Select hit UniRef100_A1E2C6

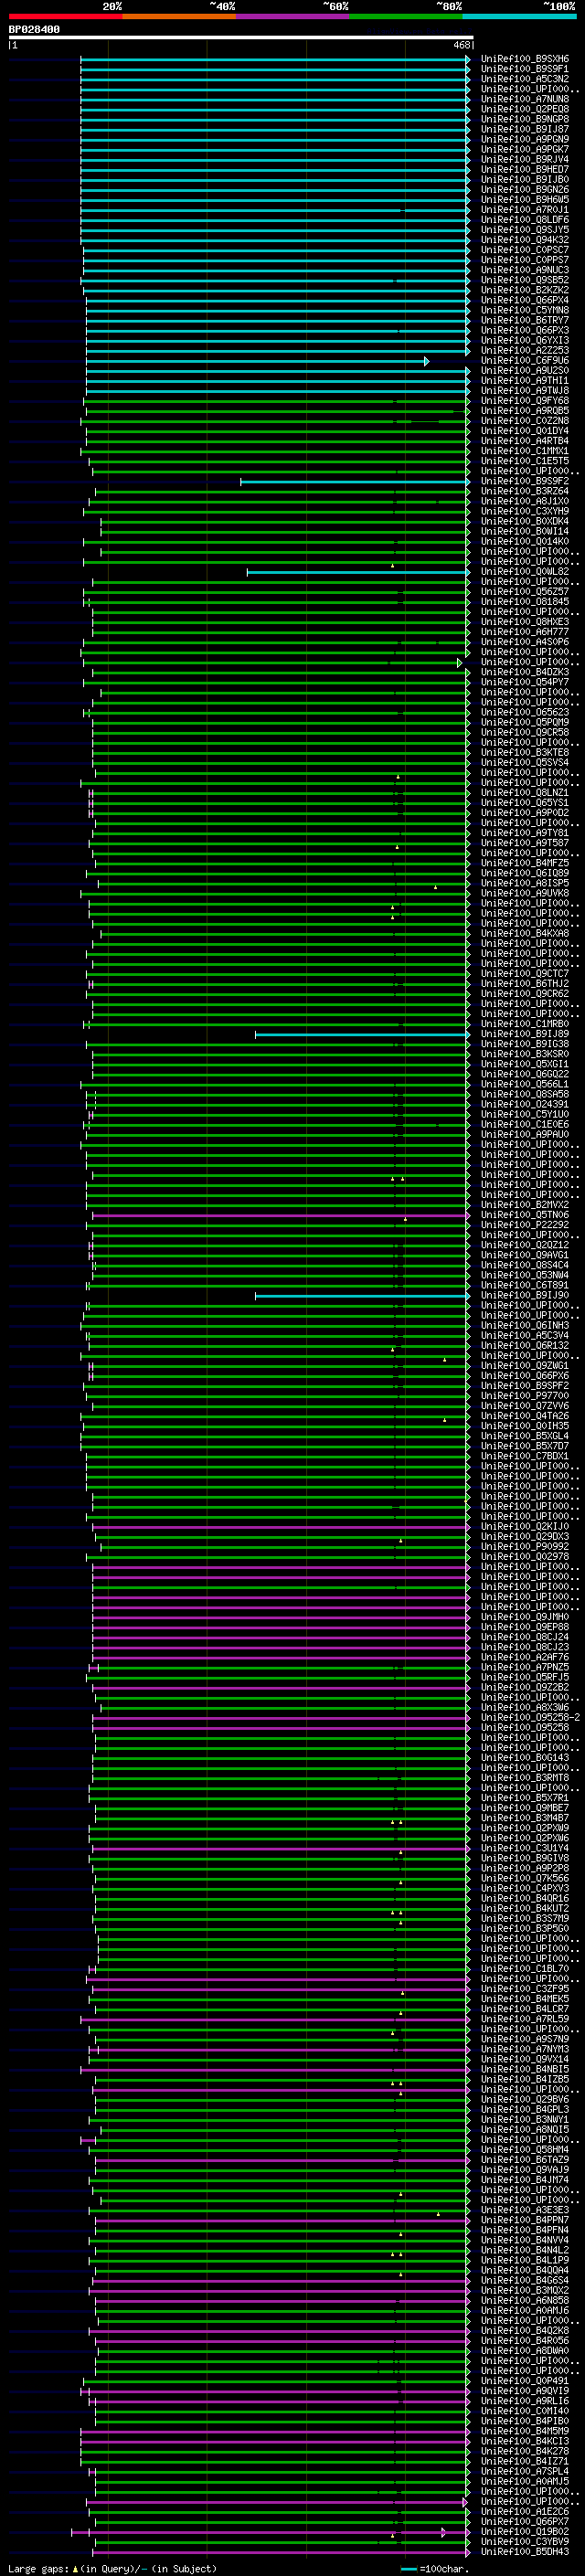click(x=525, y=2511)
